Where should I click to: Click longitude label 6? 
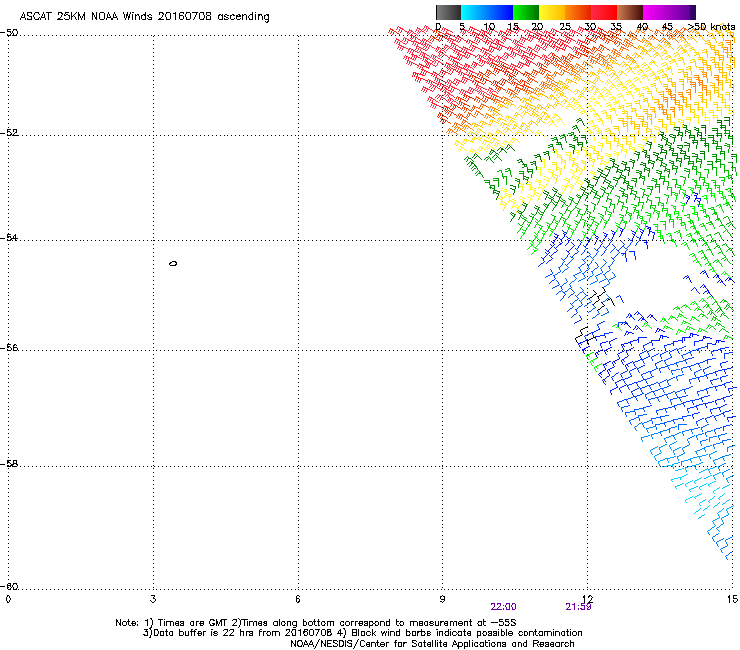298,599
